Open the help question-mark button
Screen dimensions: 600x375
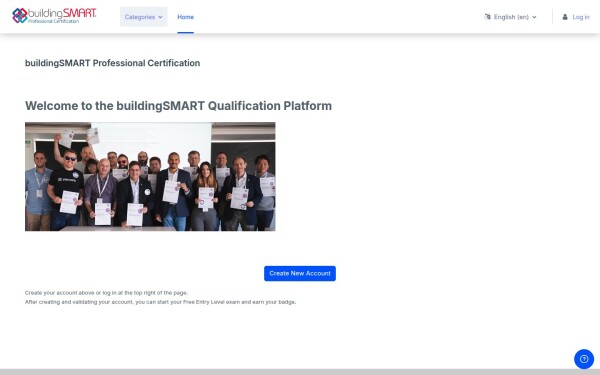pyautogui.click(x=584, y=359)
